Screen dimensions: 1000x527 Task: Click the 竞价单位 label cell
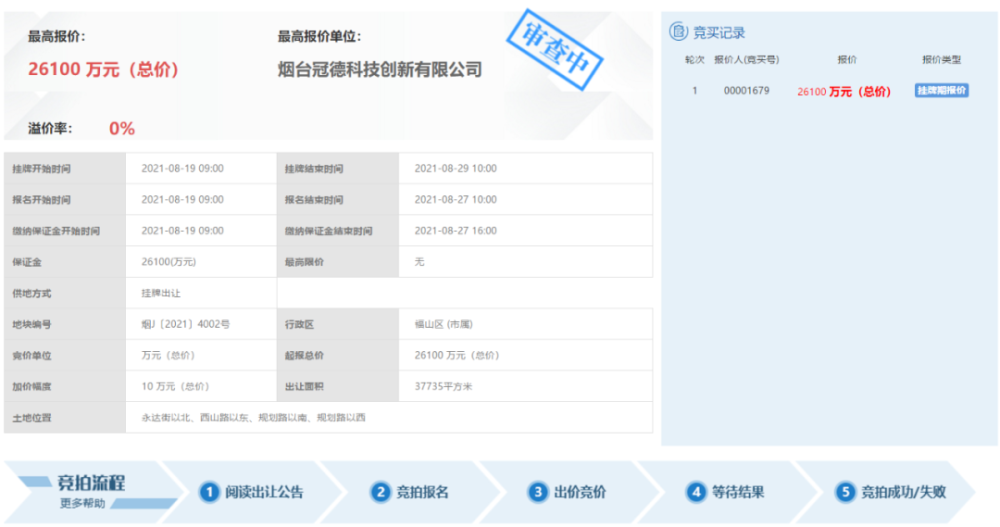pos(65,355)
